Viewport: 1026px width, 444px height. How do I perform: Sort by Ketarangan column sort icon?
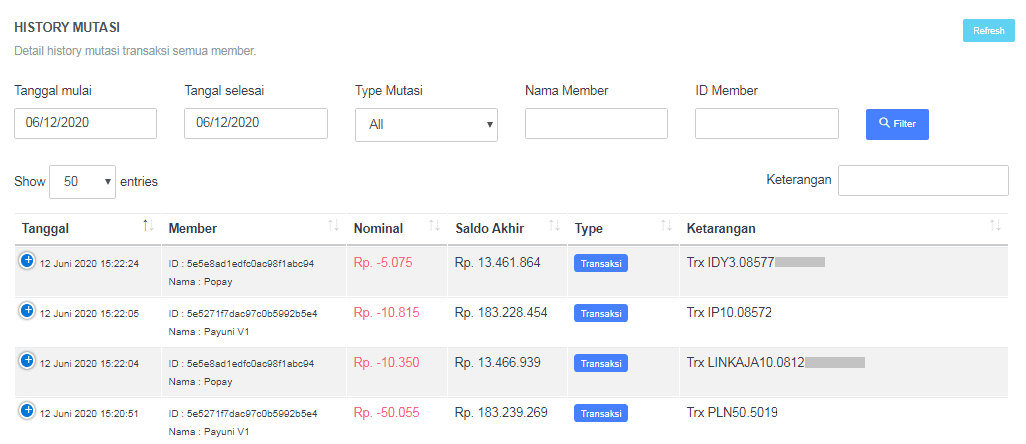coord(994,227)
